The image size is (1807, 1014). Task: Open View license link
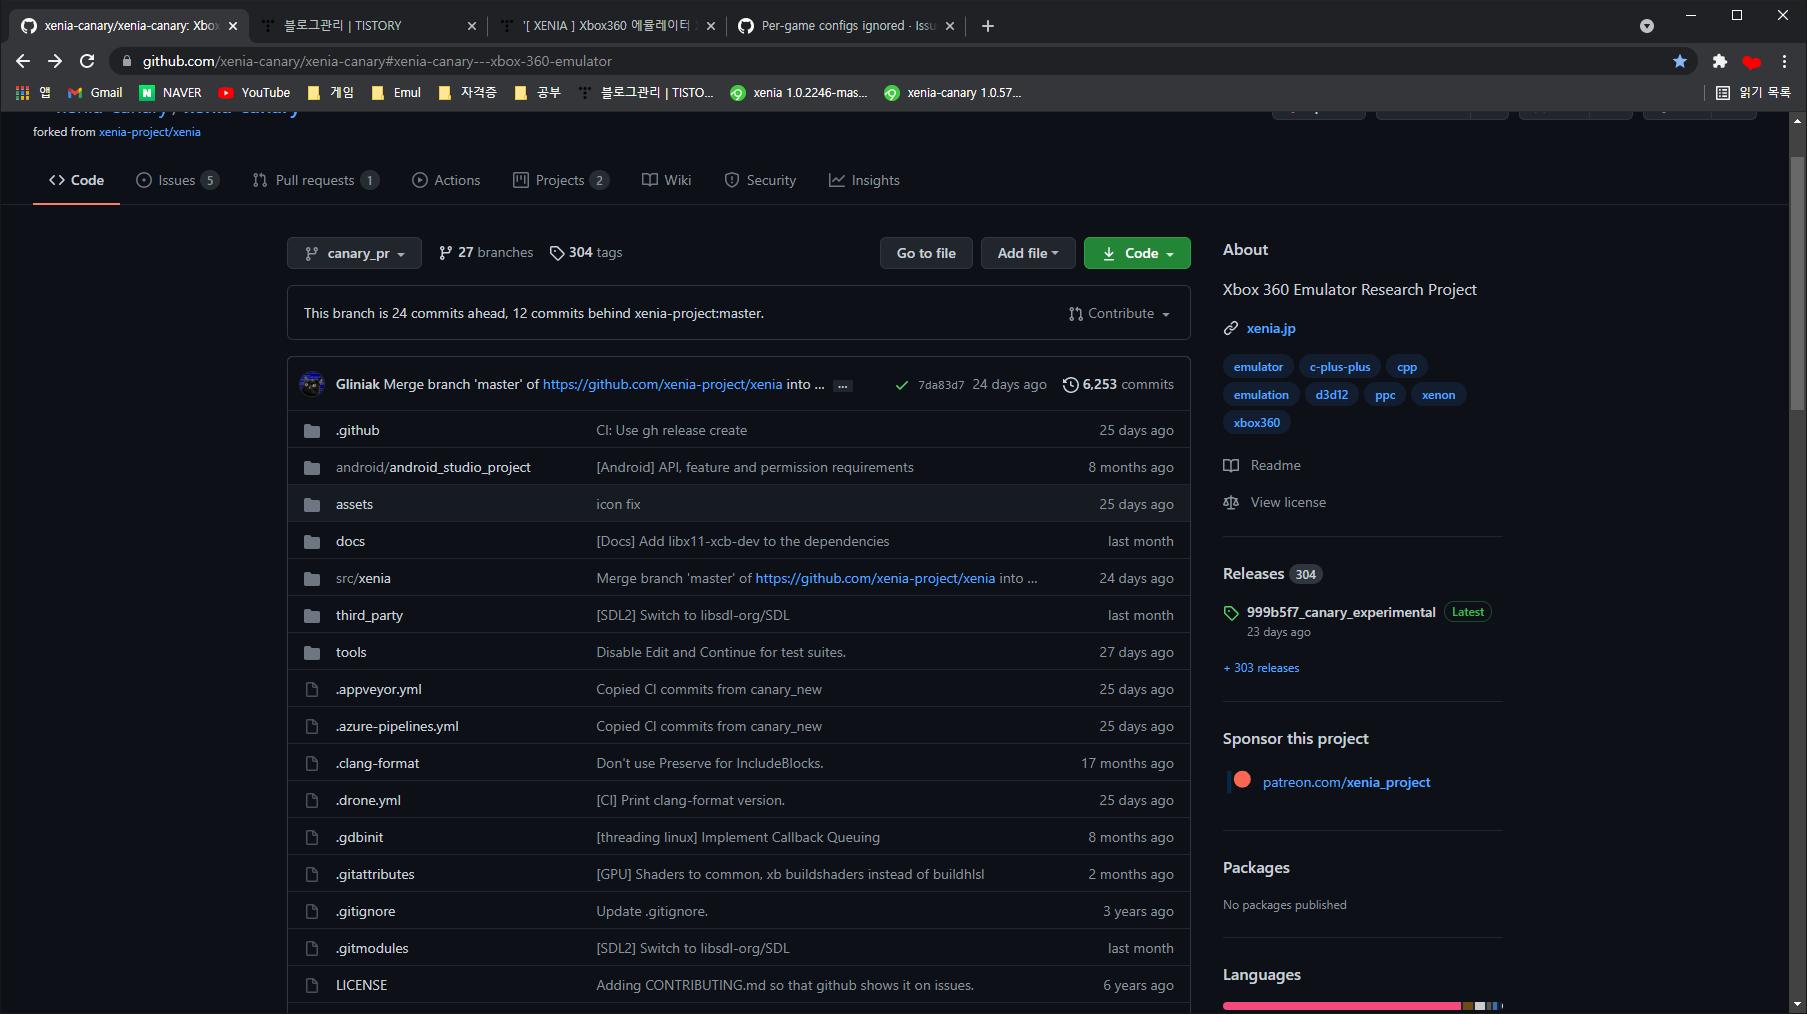click(x=1275, y=502)
